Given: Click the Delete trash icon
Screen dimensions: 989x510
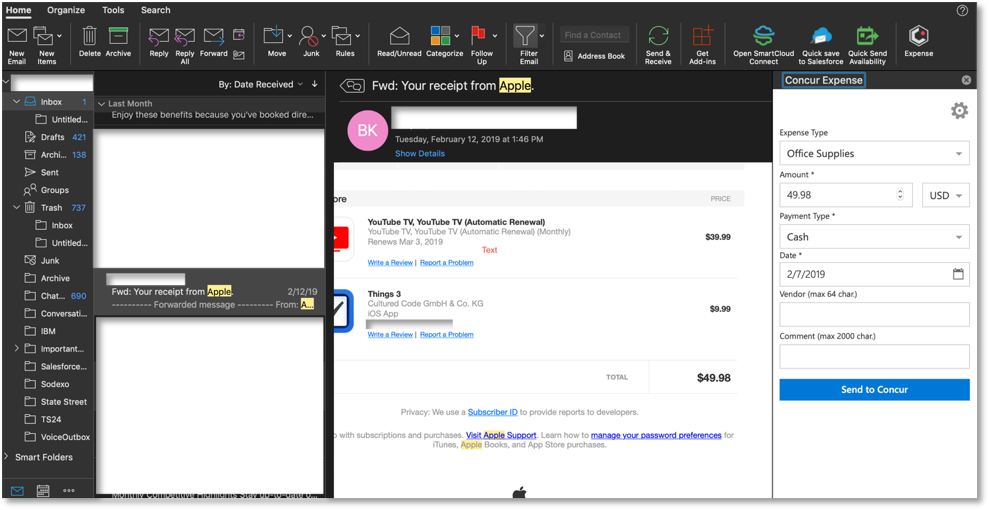Looking at the screenshot, I should 90,36.
